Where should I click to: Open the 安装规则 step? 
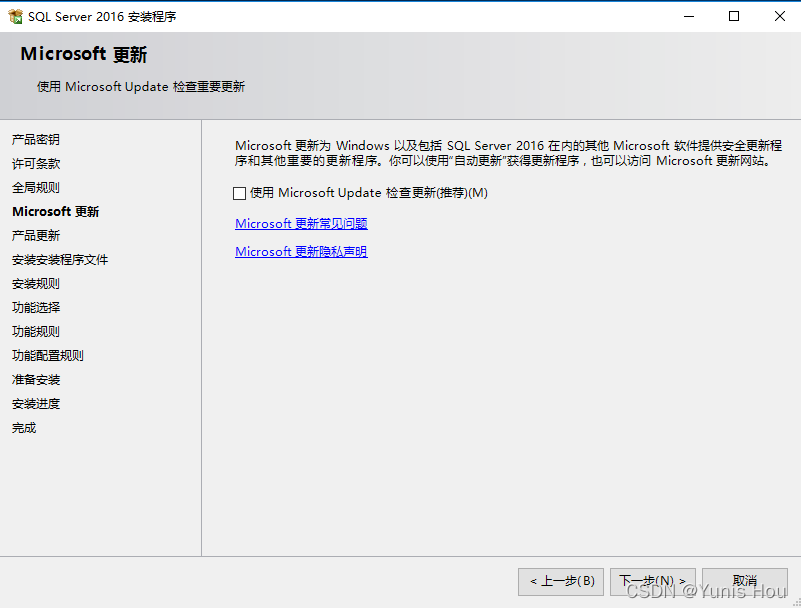tap(35, 283)
